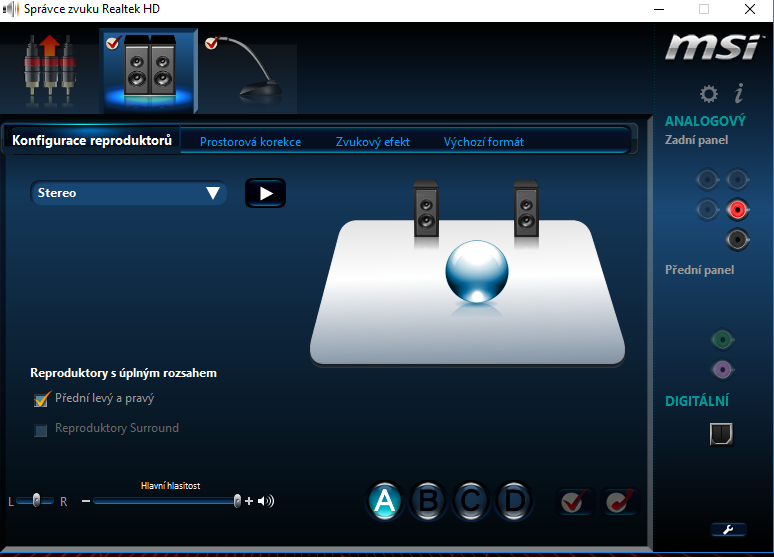
Task: Mute sound using the speaker volume icon
Action: click(x=266, y=501)
